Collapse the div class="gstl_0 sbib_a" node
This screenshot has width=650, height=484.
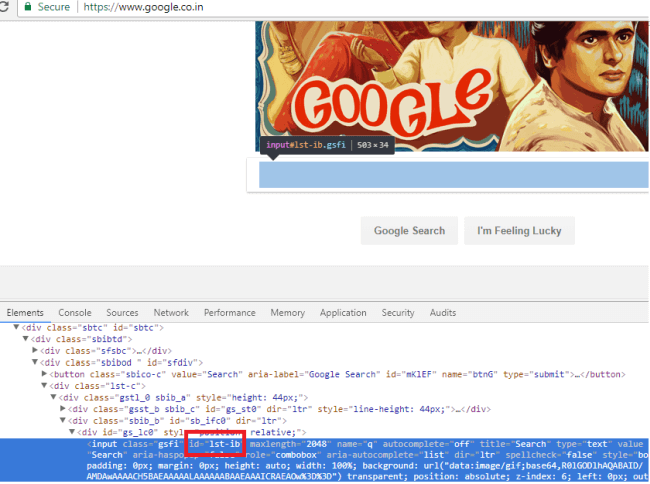pos(53,397)
